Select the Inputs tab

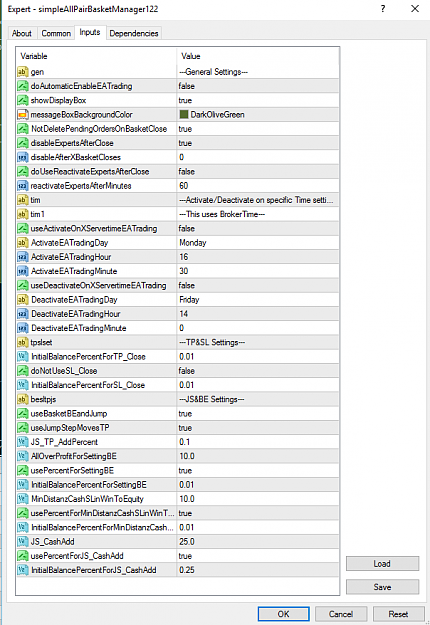point(90,32)
